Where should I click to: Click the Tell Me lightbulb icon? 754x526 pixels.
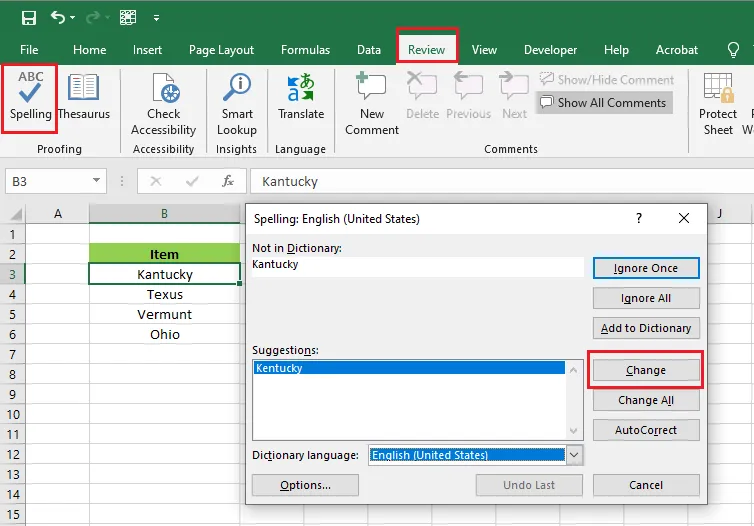[x=733, y=50]
